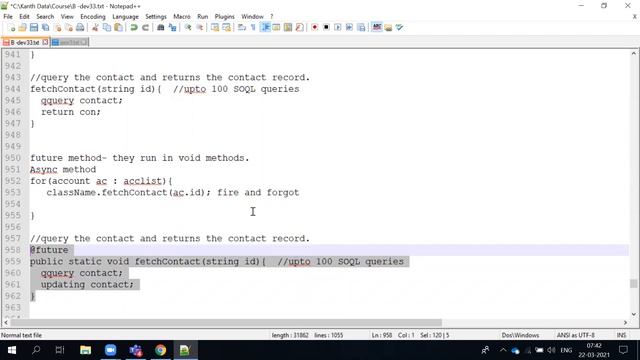
Task: Click the horizontal scrollbar thumb
Action: 226,322
